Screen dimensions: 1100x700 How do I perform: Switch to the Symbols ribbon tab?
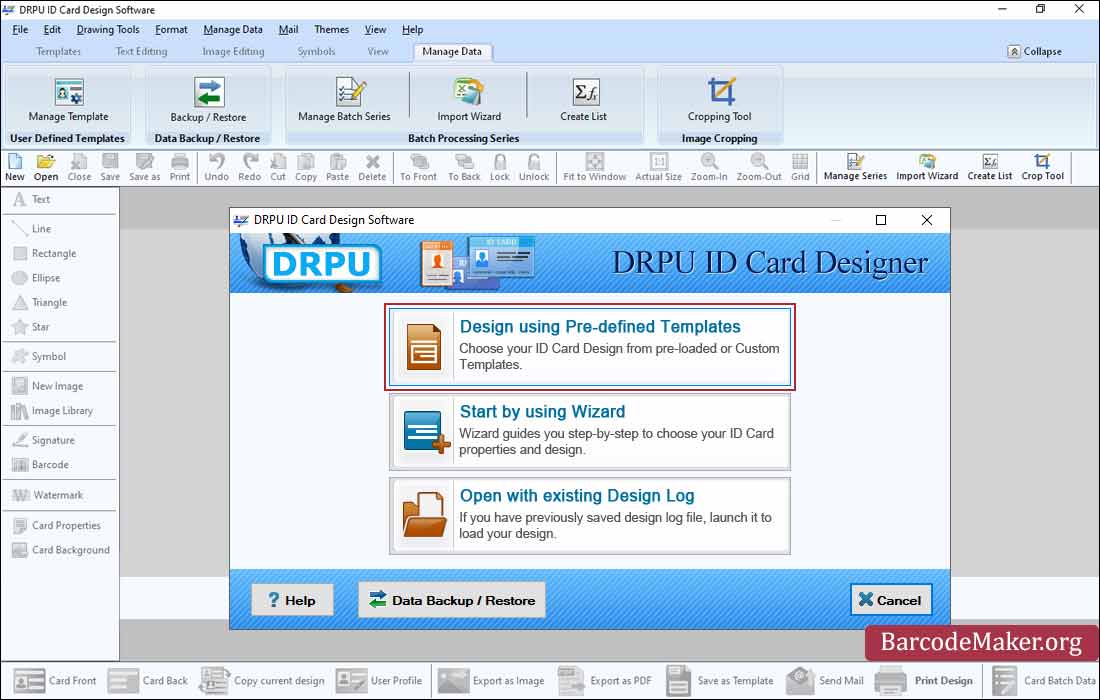click(316, 51)
